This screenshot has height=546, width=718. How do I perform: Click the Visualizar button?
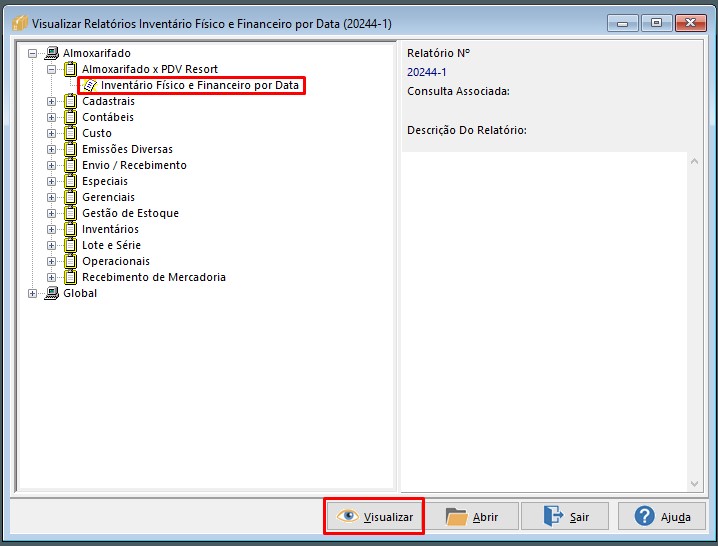point(374,516)
